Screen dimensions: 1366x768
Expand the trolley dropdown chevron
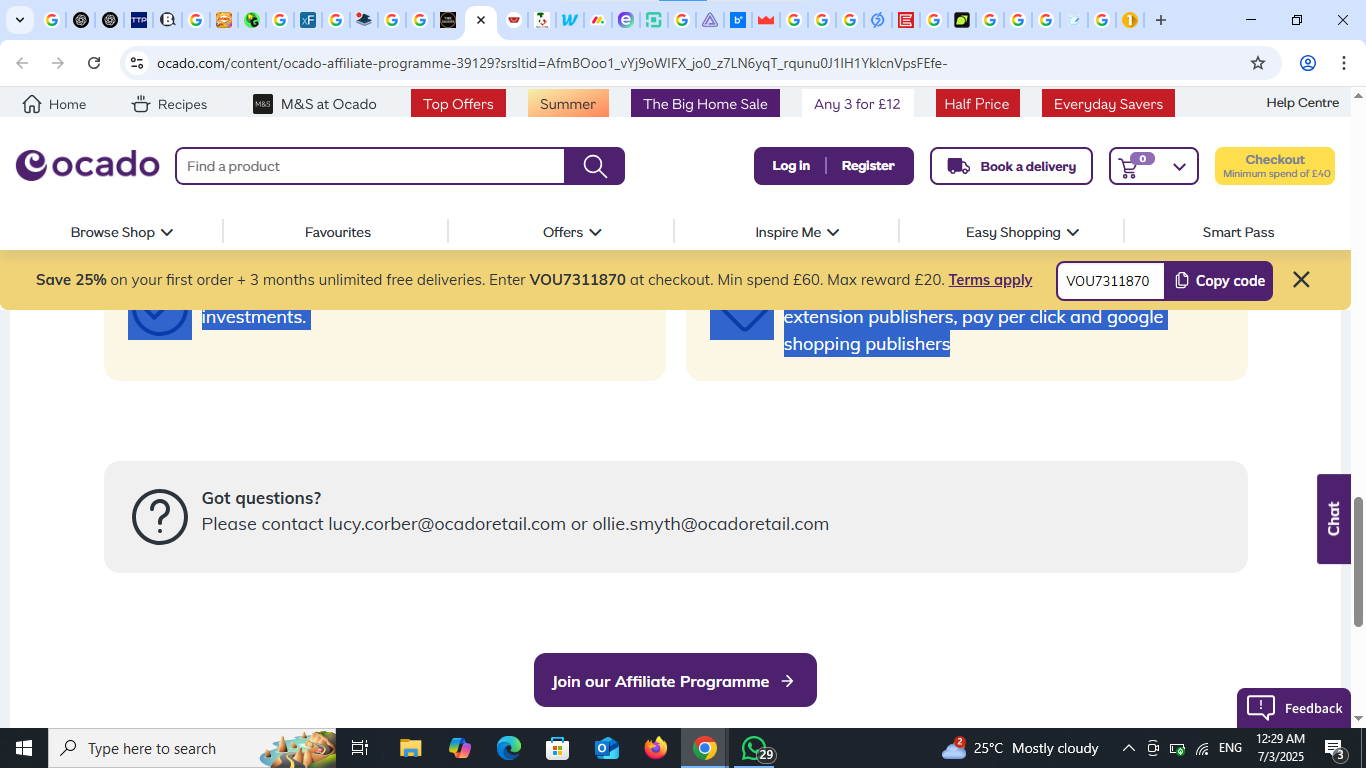pos(1179,167)
